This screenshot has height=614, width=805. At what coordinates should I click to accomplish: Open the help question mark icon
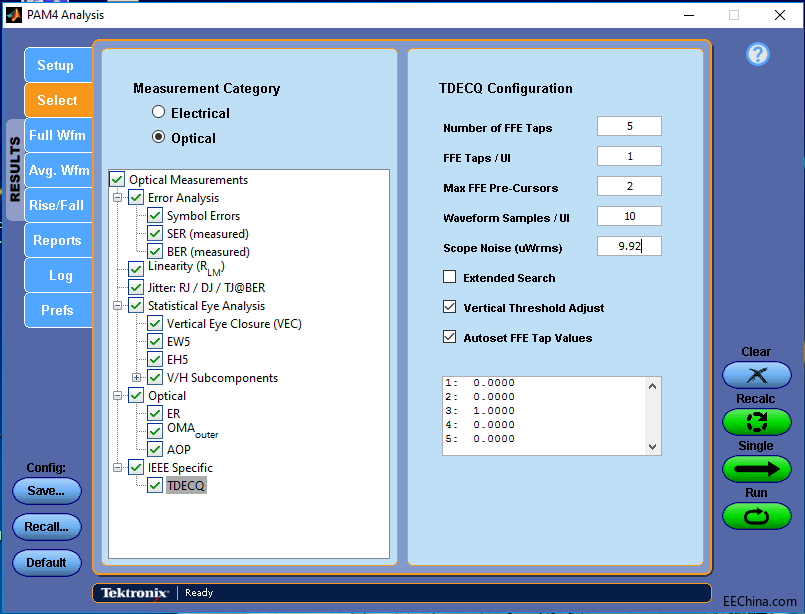(757, 54)
